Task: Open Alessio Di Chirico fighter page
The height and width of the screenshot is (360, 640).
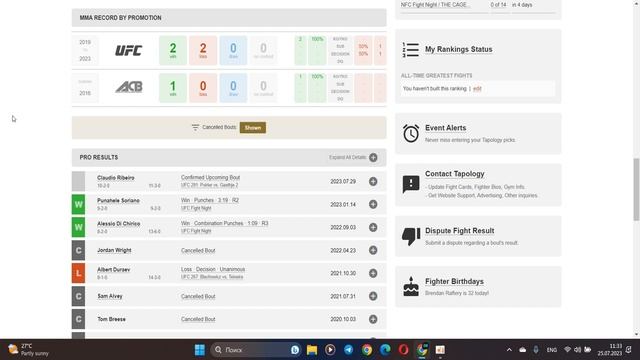Action: click(x=118, y=224)
